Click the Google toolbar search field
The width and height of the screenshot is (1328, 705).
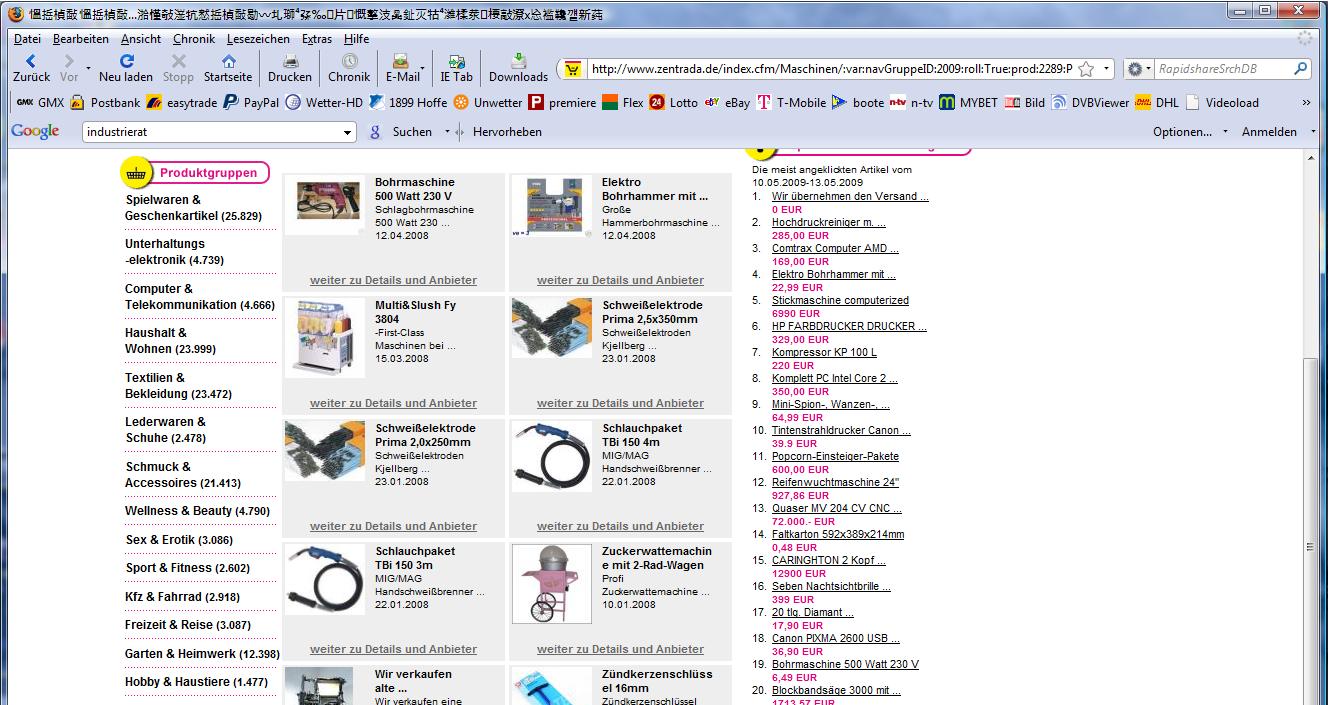(212, 132)
